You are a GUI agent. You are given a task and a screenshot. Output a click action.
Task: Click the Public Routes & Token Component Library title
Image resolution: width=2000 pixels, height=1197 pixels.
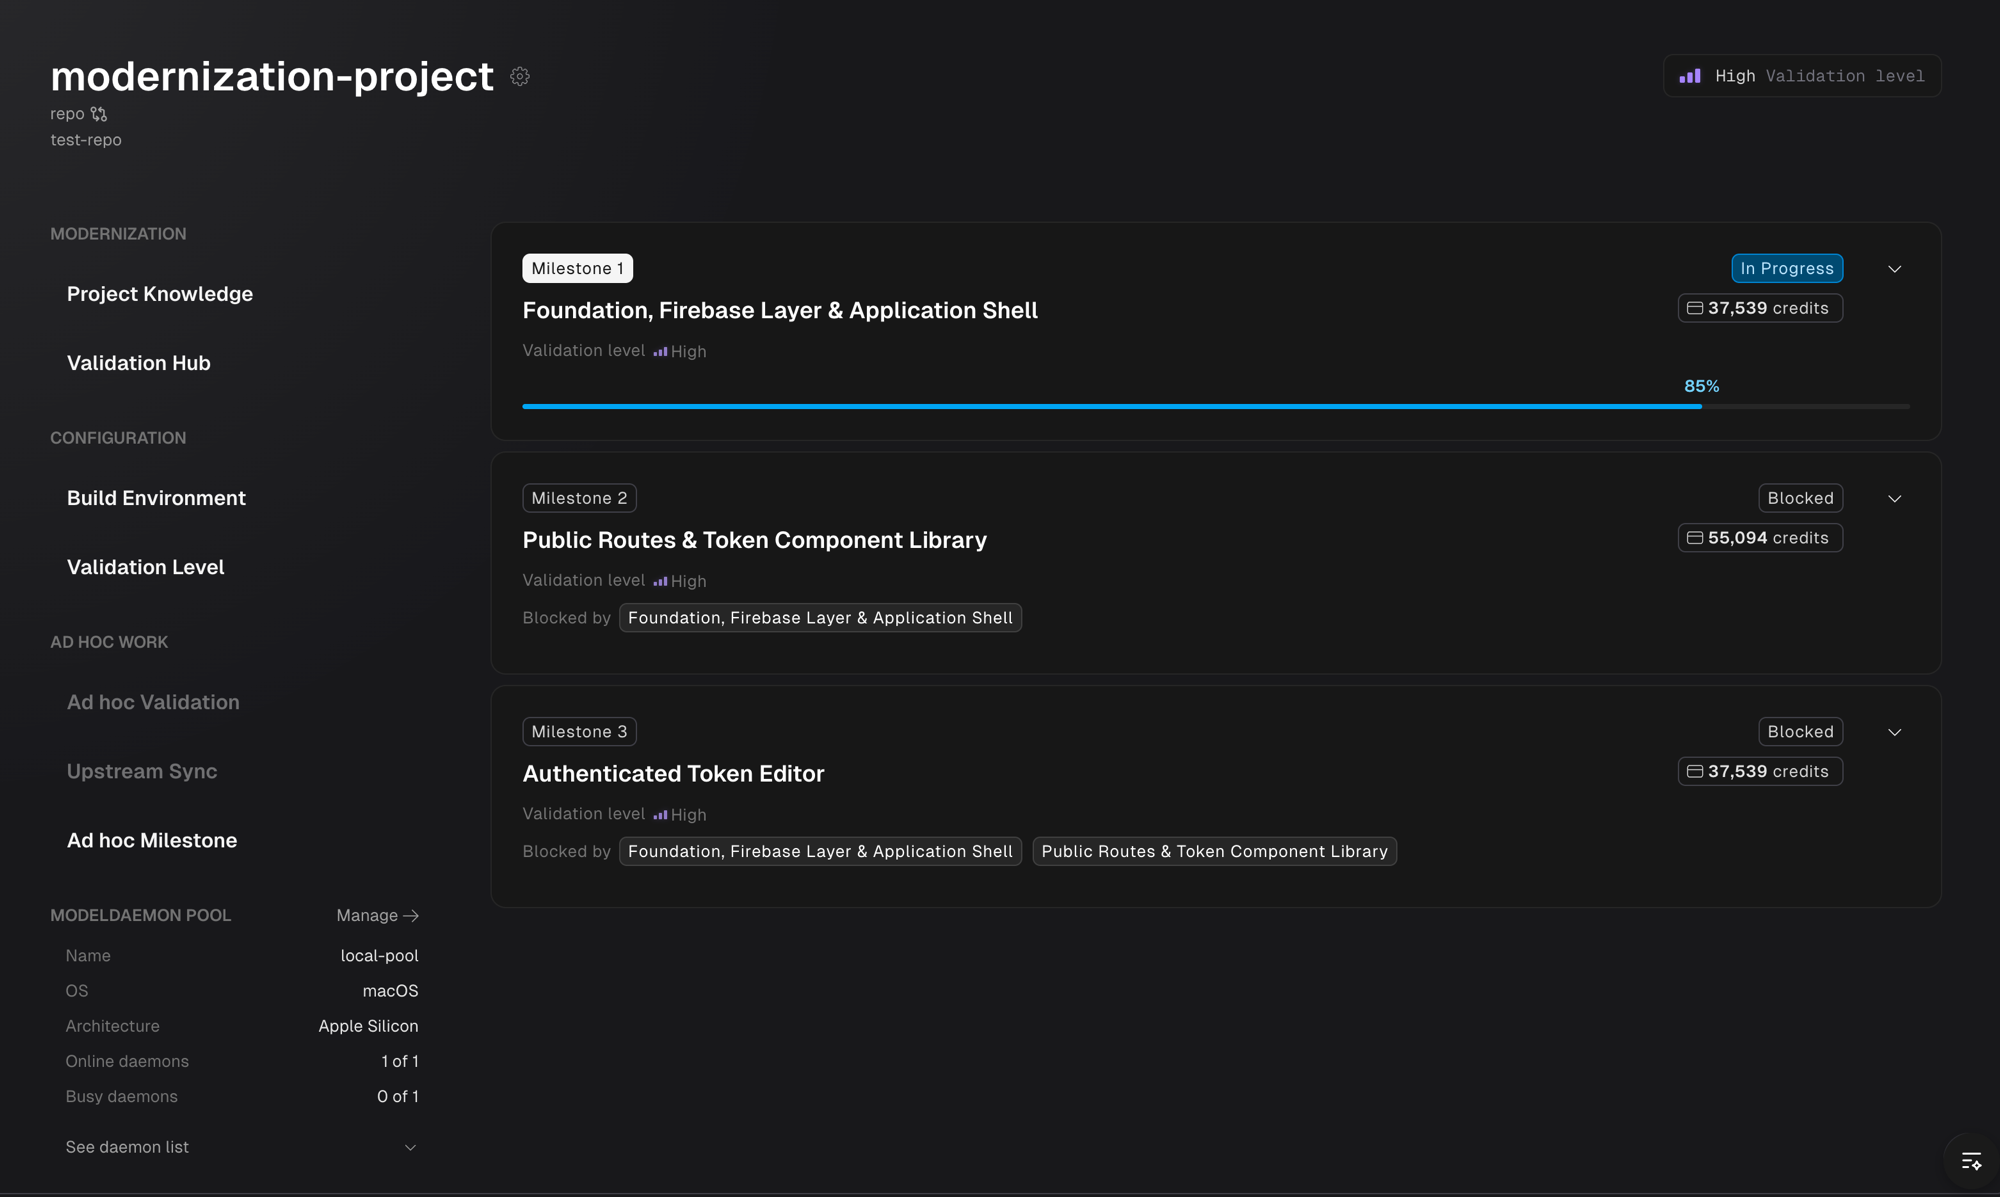(754, 540)
